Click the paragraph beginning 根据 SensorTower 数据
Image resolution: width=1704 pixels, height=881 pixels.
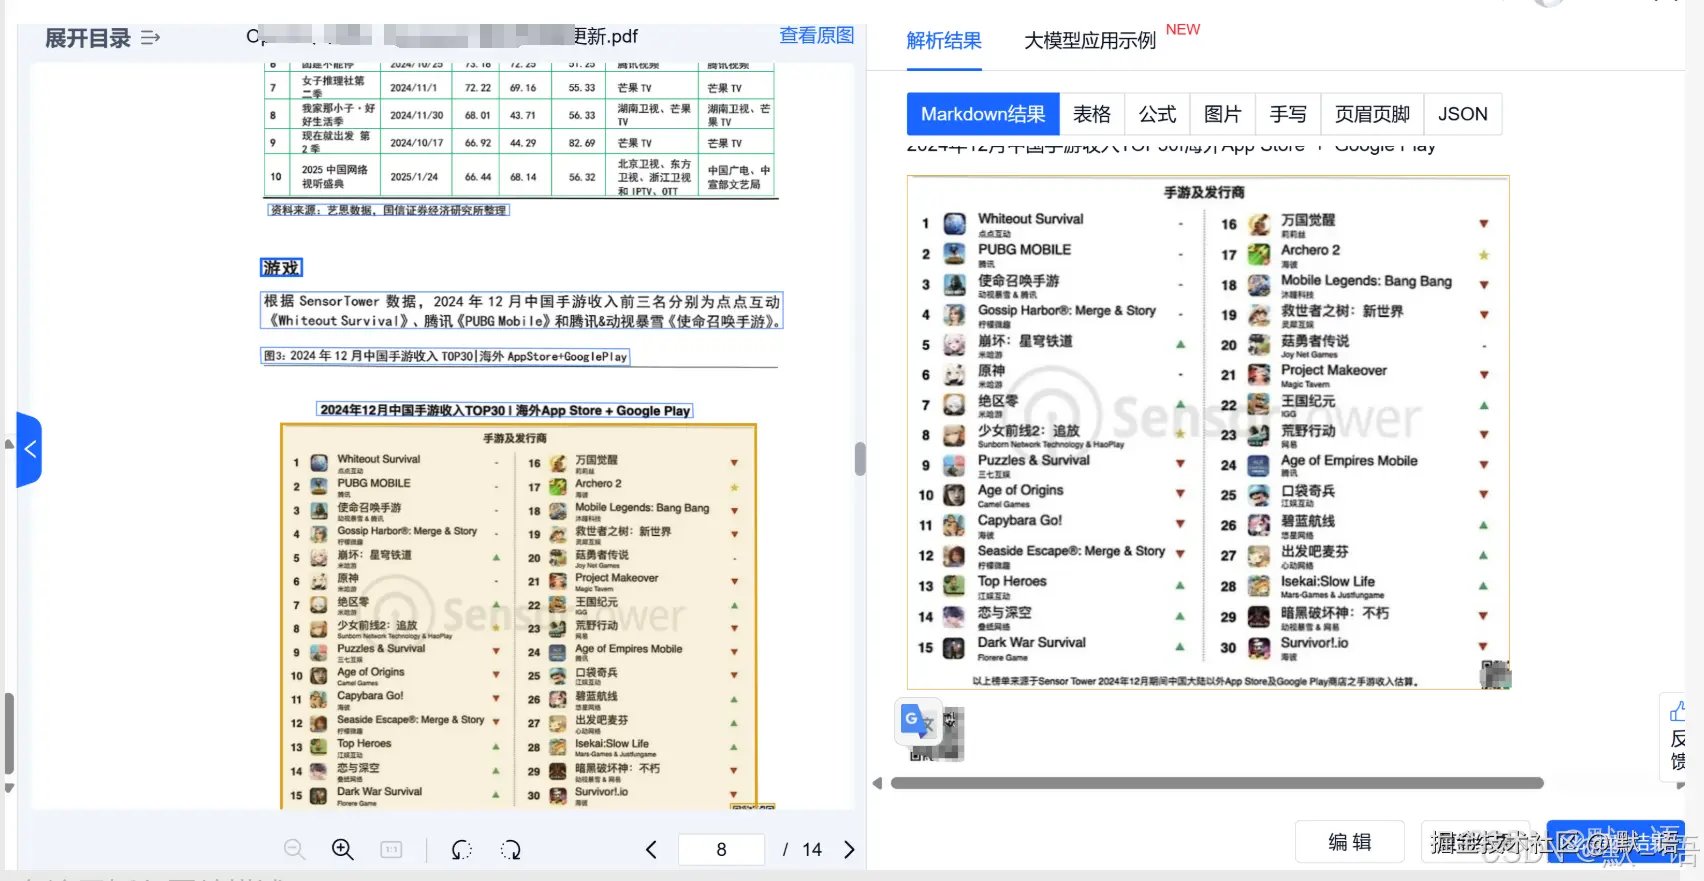pos(521,311)
